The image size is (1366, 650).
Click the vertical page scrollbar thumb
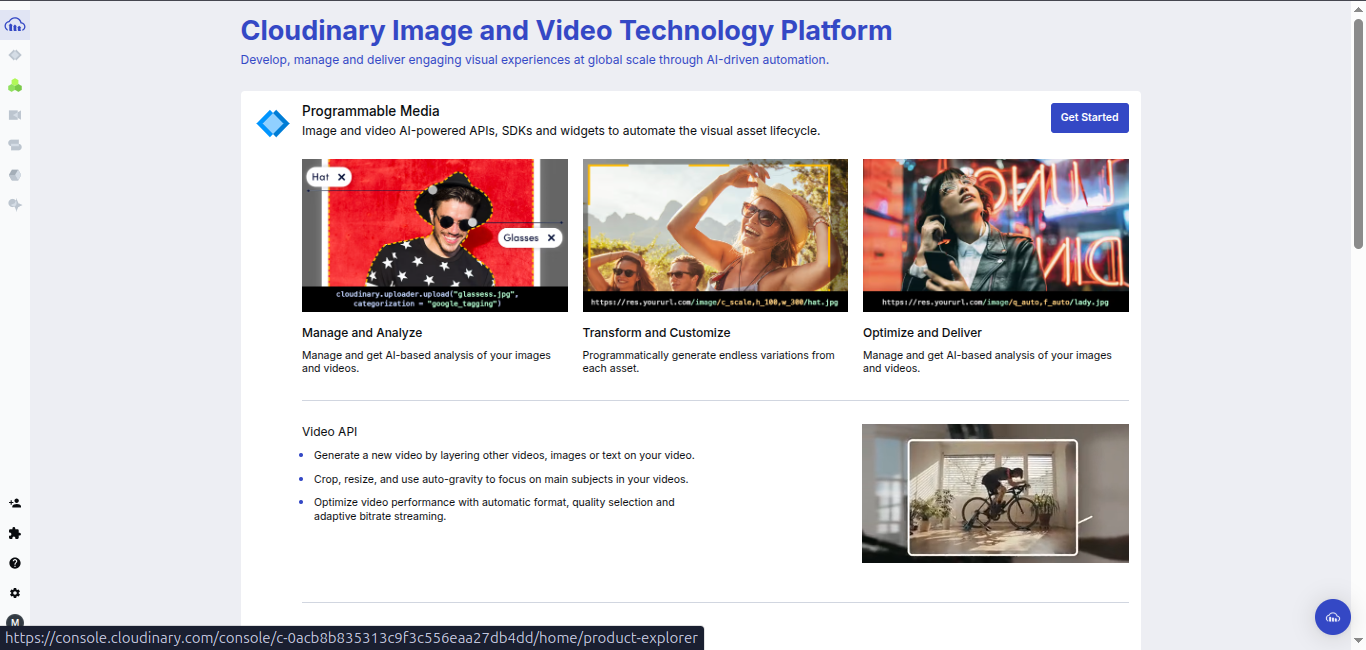(1358, 132)
